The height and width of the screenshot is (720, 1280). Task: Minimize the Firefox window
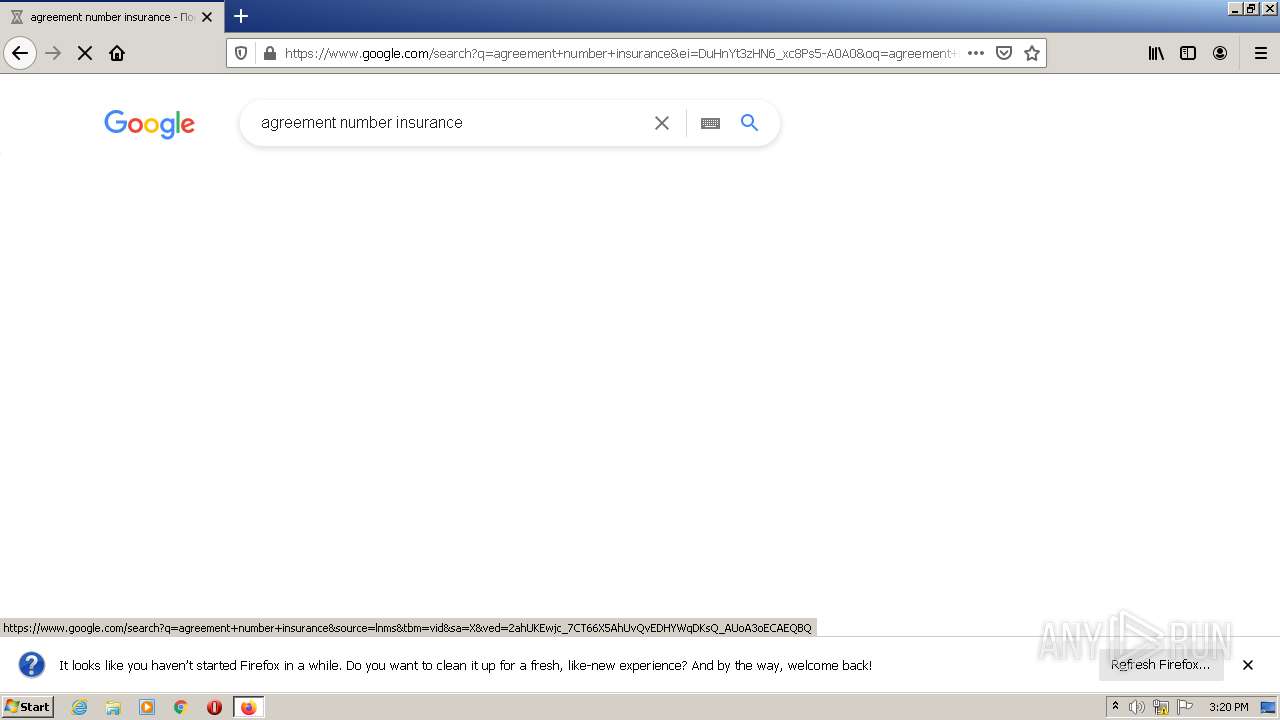[1235, 8]
